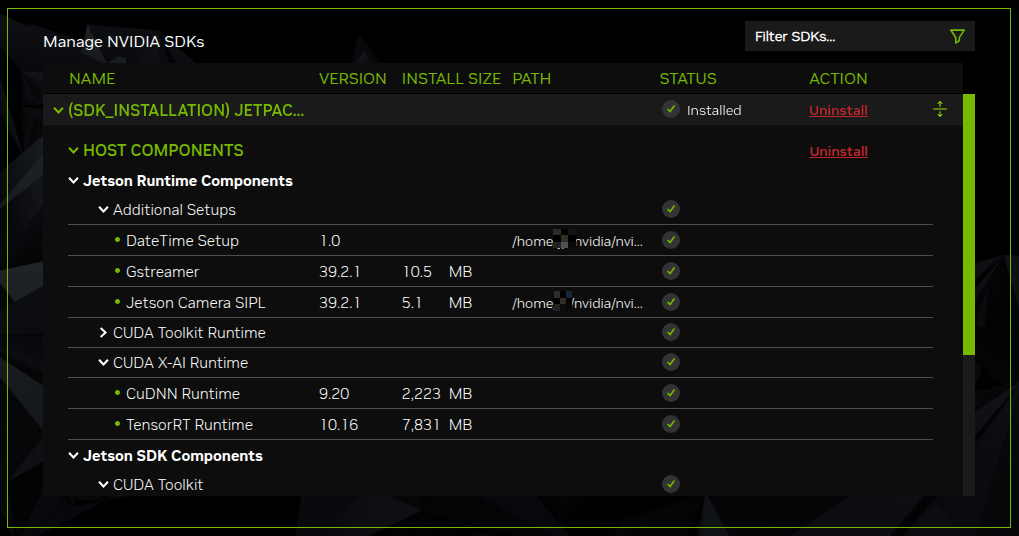Collapse the CUDA X-AI Runtime group
The height and width of the screenshot is (536, 1019).
coord(103,363)
